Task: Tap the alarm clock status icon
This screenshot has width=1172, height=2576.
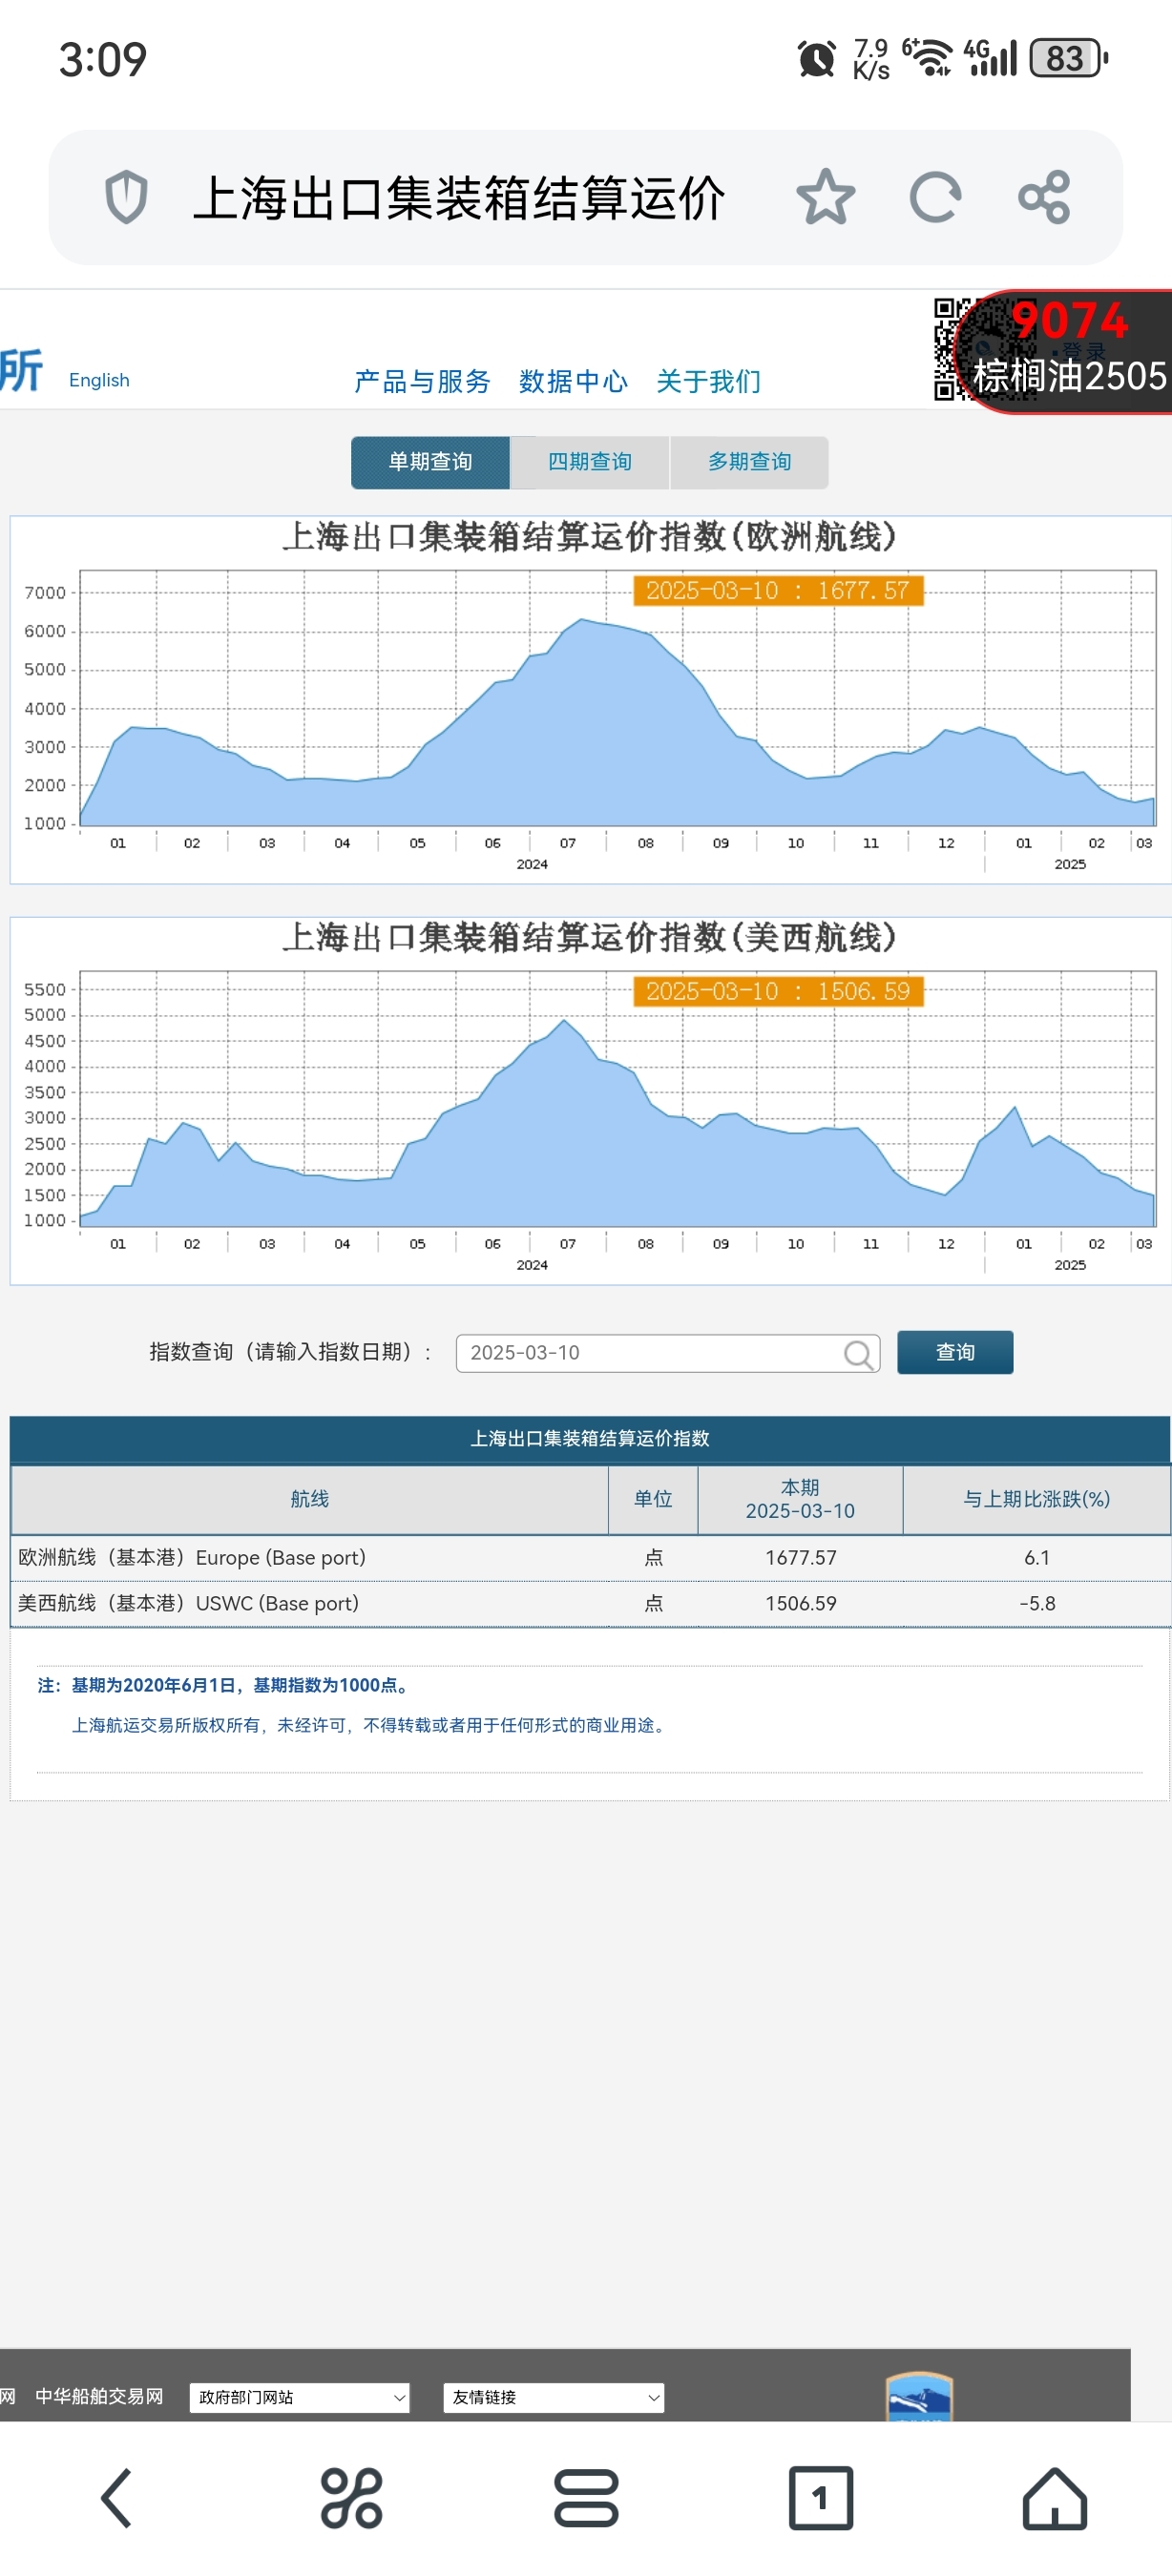Action: pos(816,59)
